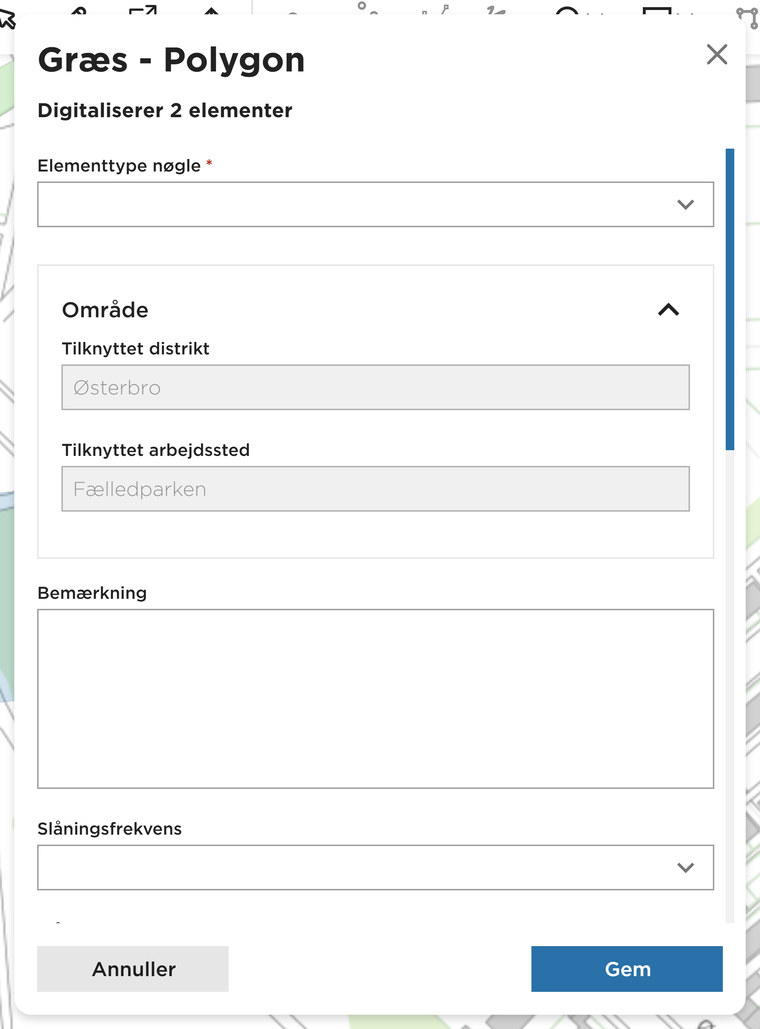Cancel with the Annuller button
This screenshot has width=760, height=1029.
coord(133,969)
